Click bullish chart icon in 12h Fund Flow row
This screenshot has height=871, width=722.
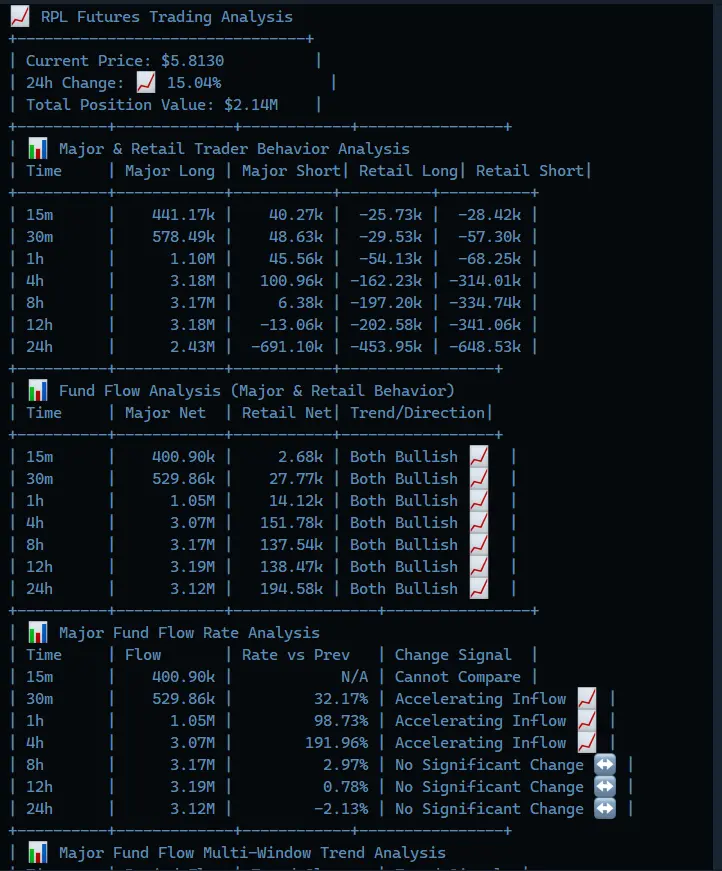click(x=479, y=567)
